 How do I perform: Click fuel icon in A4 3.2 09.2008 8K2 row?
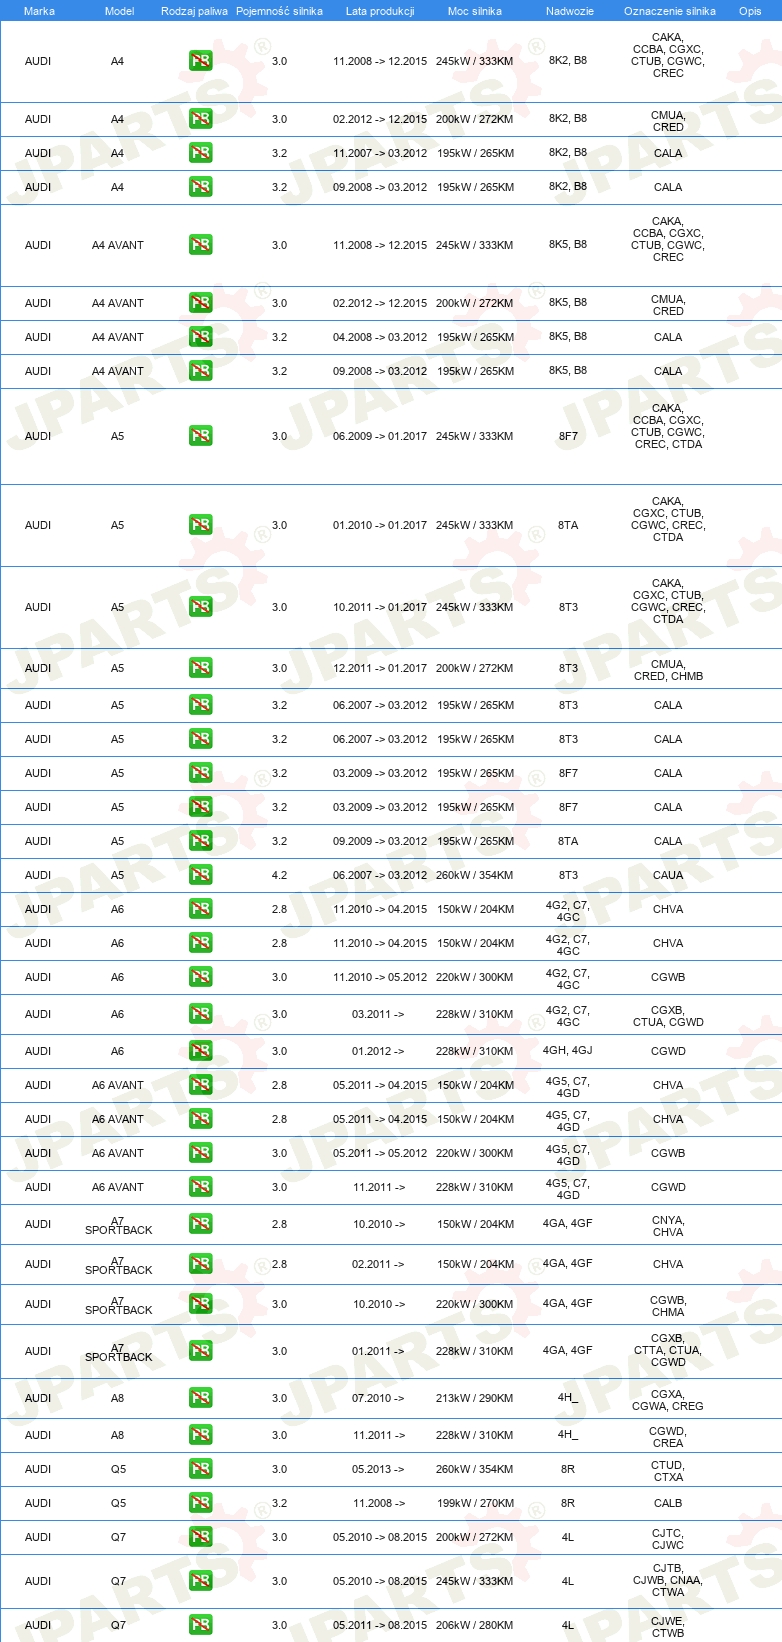coord(200,187)
